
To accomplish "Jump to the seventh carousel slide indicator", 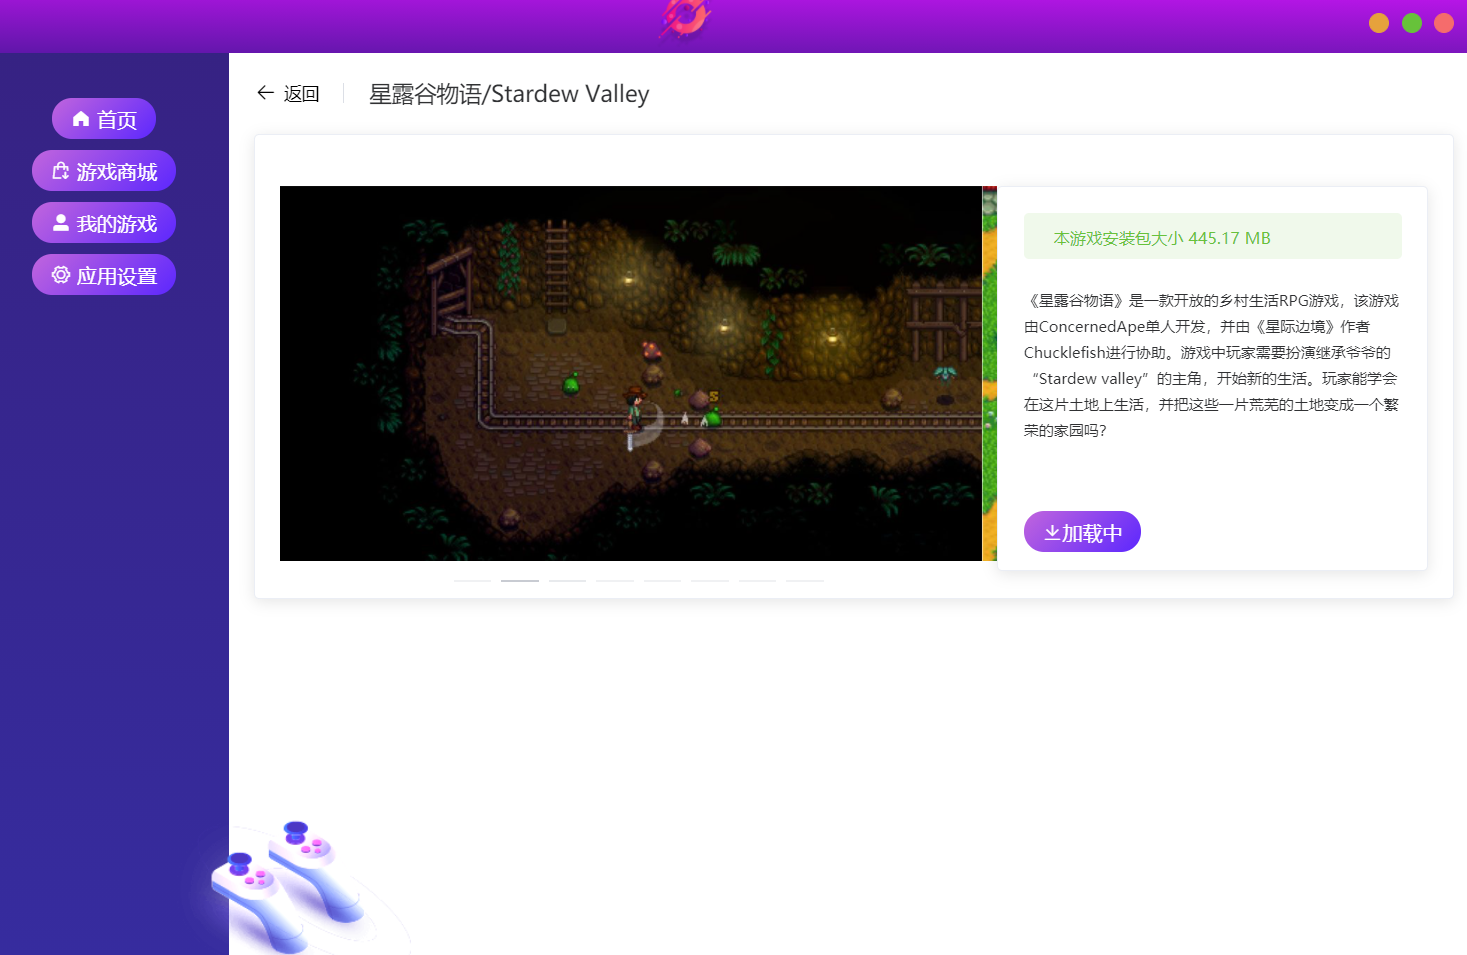I will coord(757,580).
